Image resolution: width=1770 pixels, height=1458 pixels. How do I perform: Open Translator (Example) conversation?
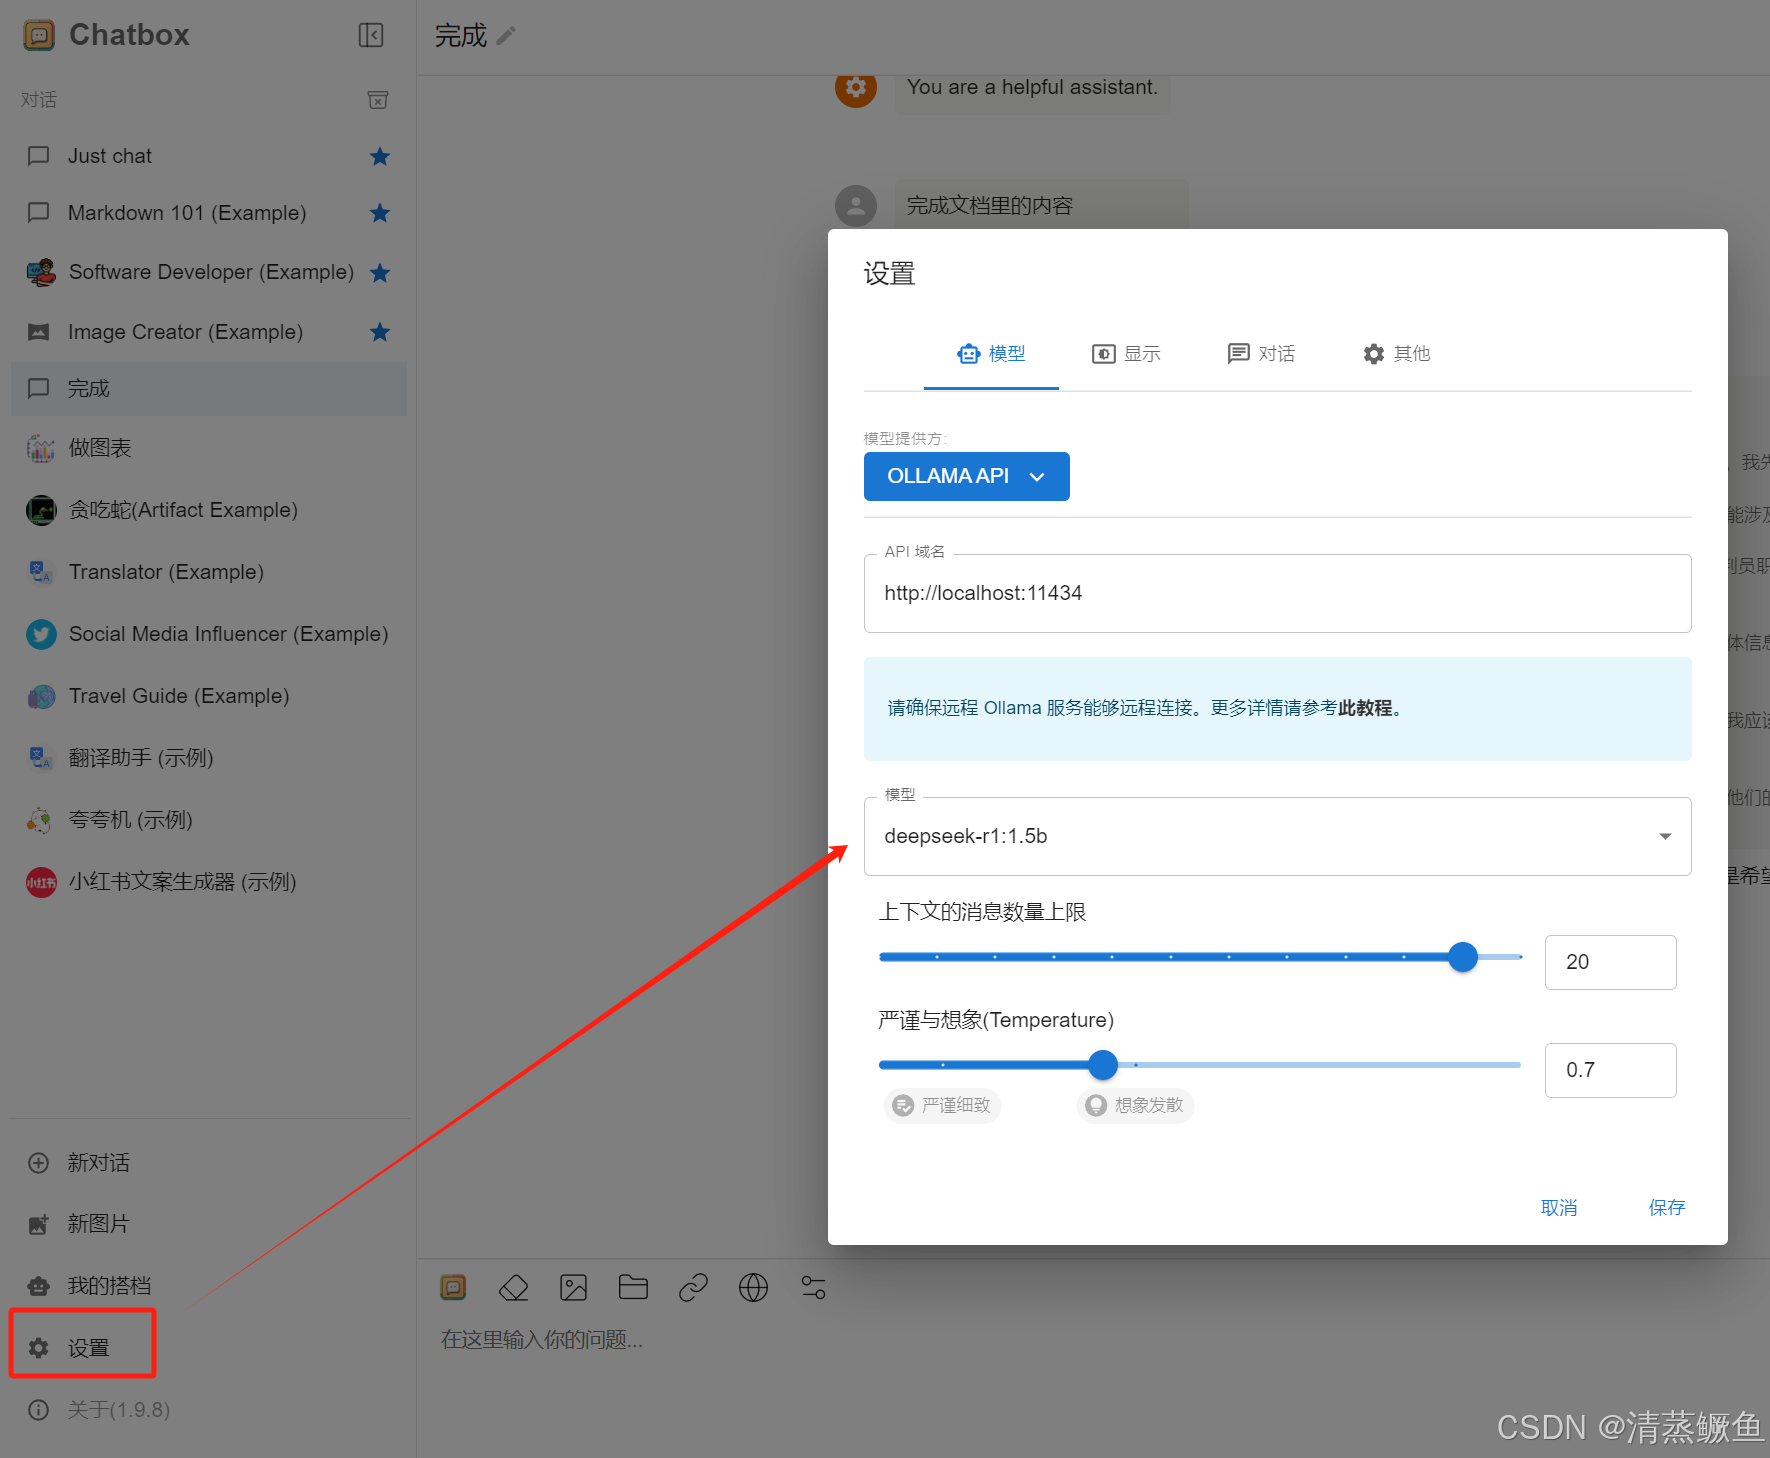[208, 572]
